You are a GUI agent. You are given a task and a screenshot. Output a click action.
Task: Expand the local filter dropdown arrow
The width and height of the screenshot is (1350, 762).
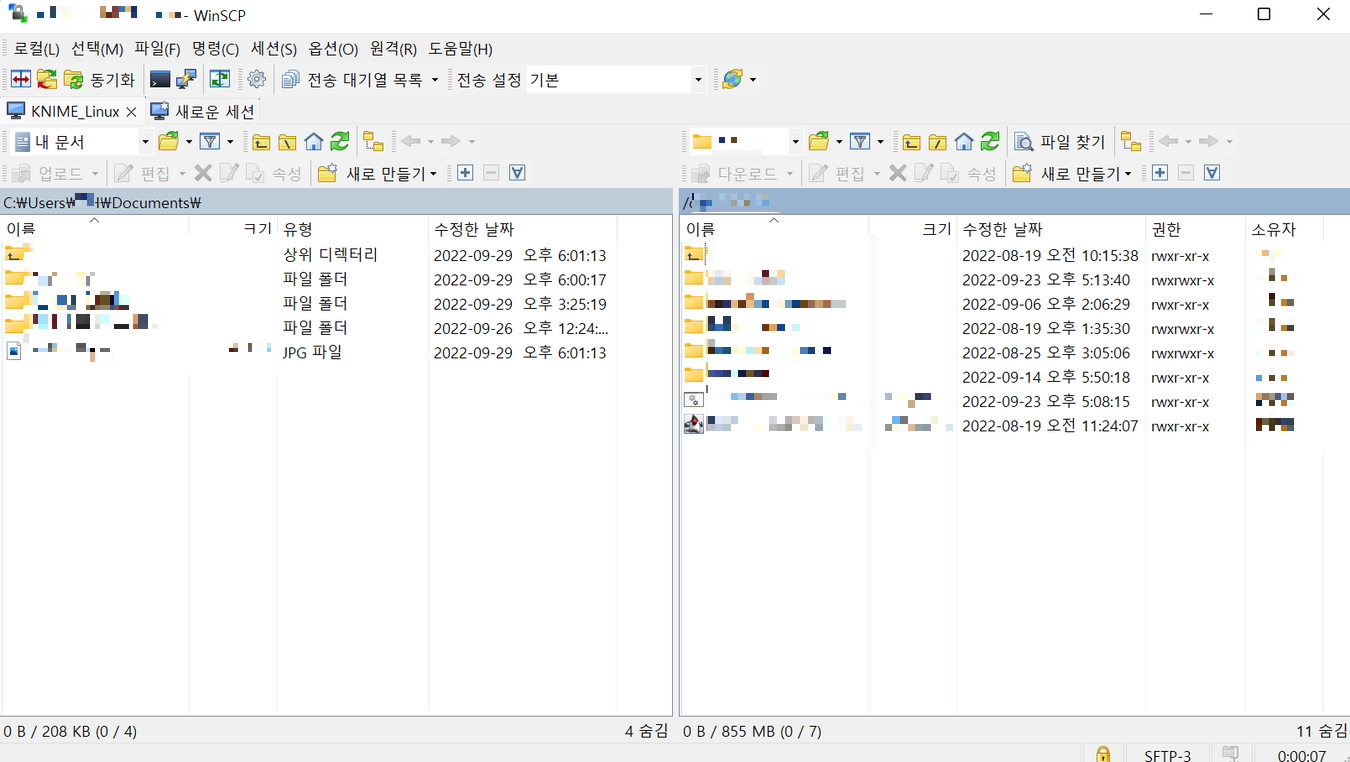pos(229,142)
